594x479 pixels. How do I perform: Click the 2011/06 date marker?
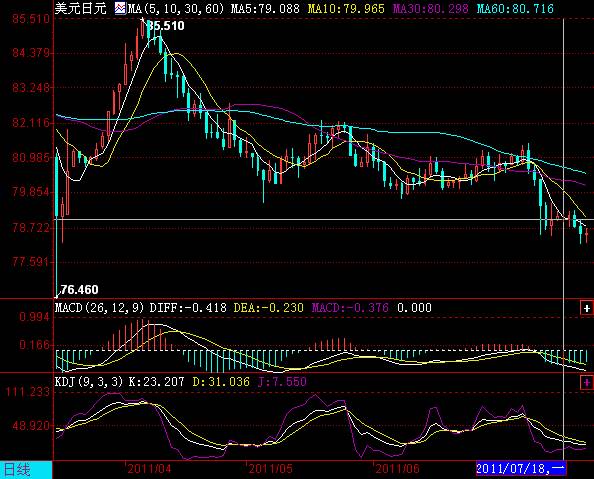(x=397, y=469)
